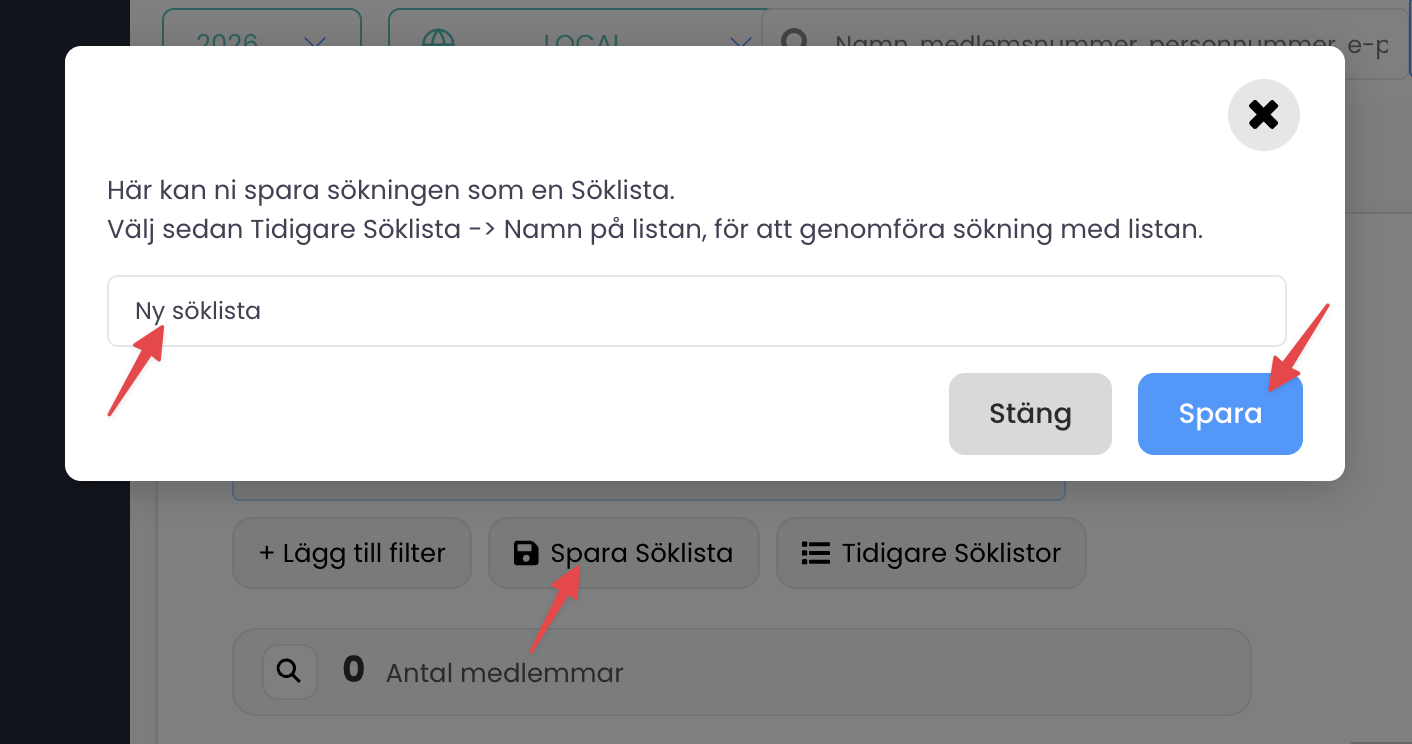Click the Spara Söklista button
The image size is (1412, 744).
pos(623,553)
